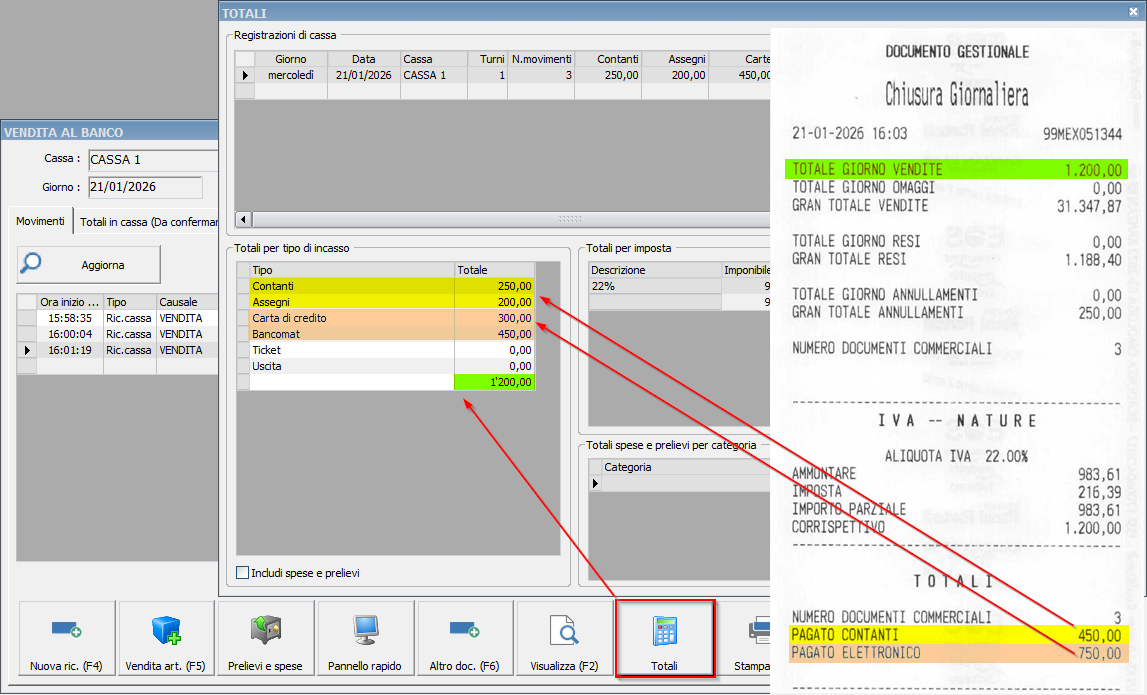Click the Cassa input field
The height and width of the screenshot is (695, 1147).
click(x=151, y=160)
